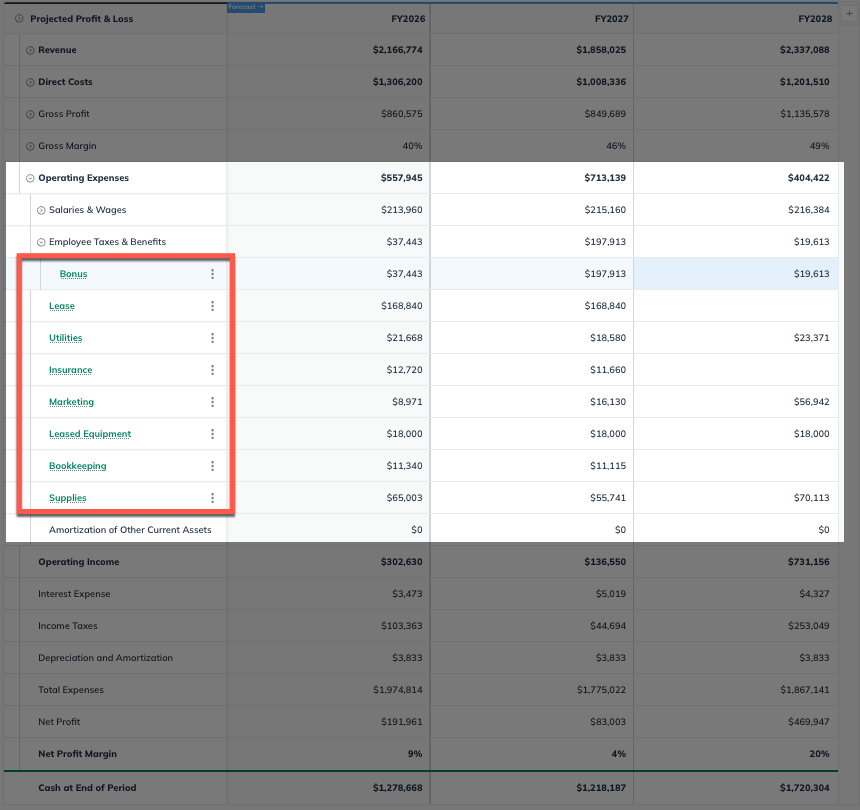The width and height of the screenshot is (860, 810).
Task: Open the Insurance expense link
Action: click(71, 370)
